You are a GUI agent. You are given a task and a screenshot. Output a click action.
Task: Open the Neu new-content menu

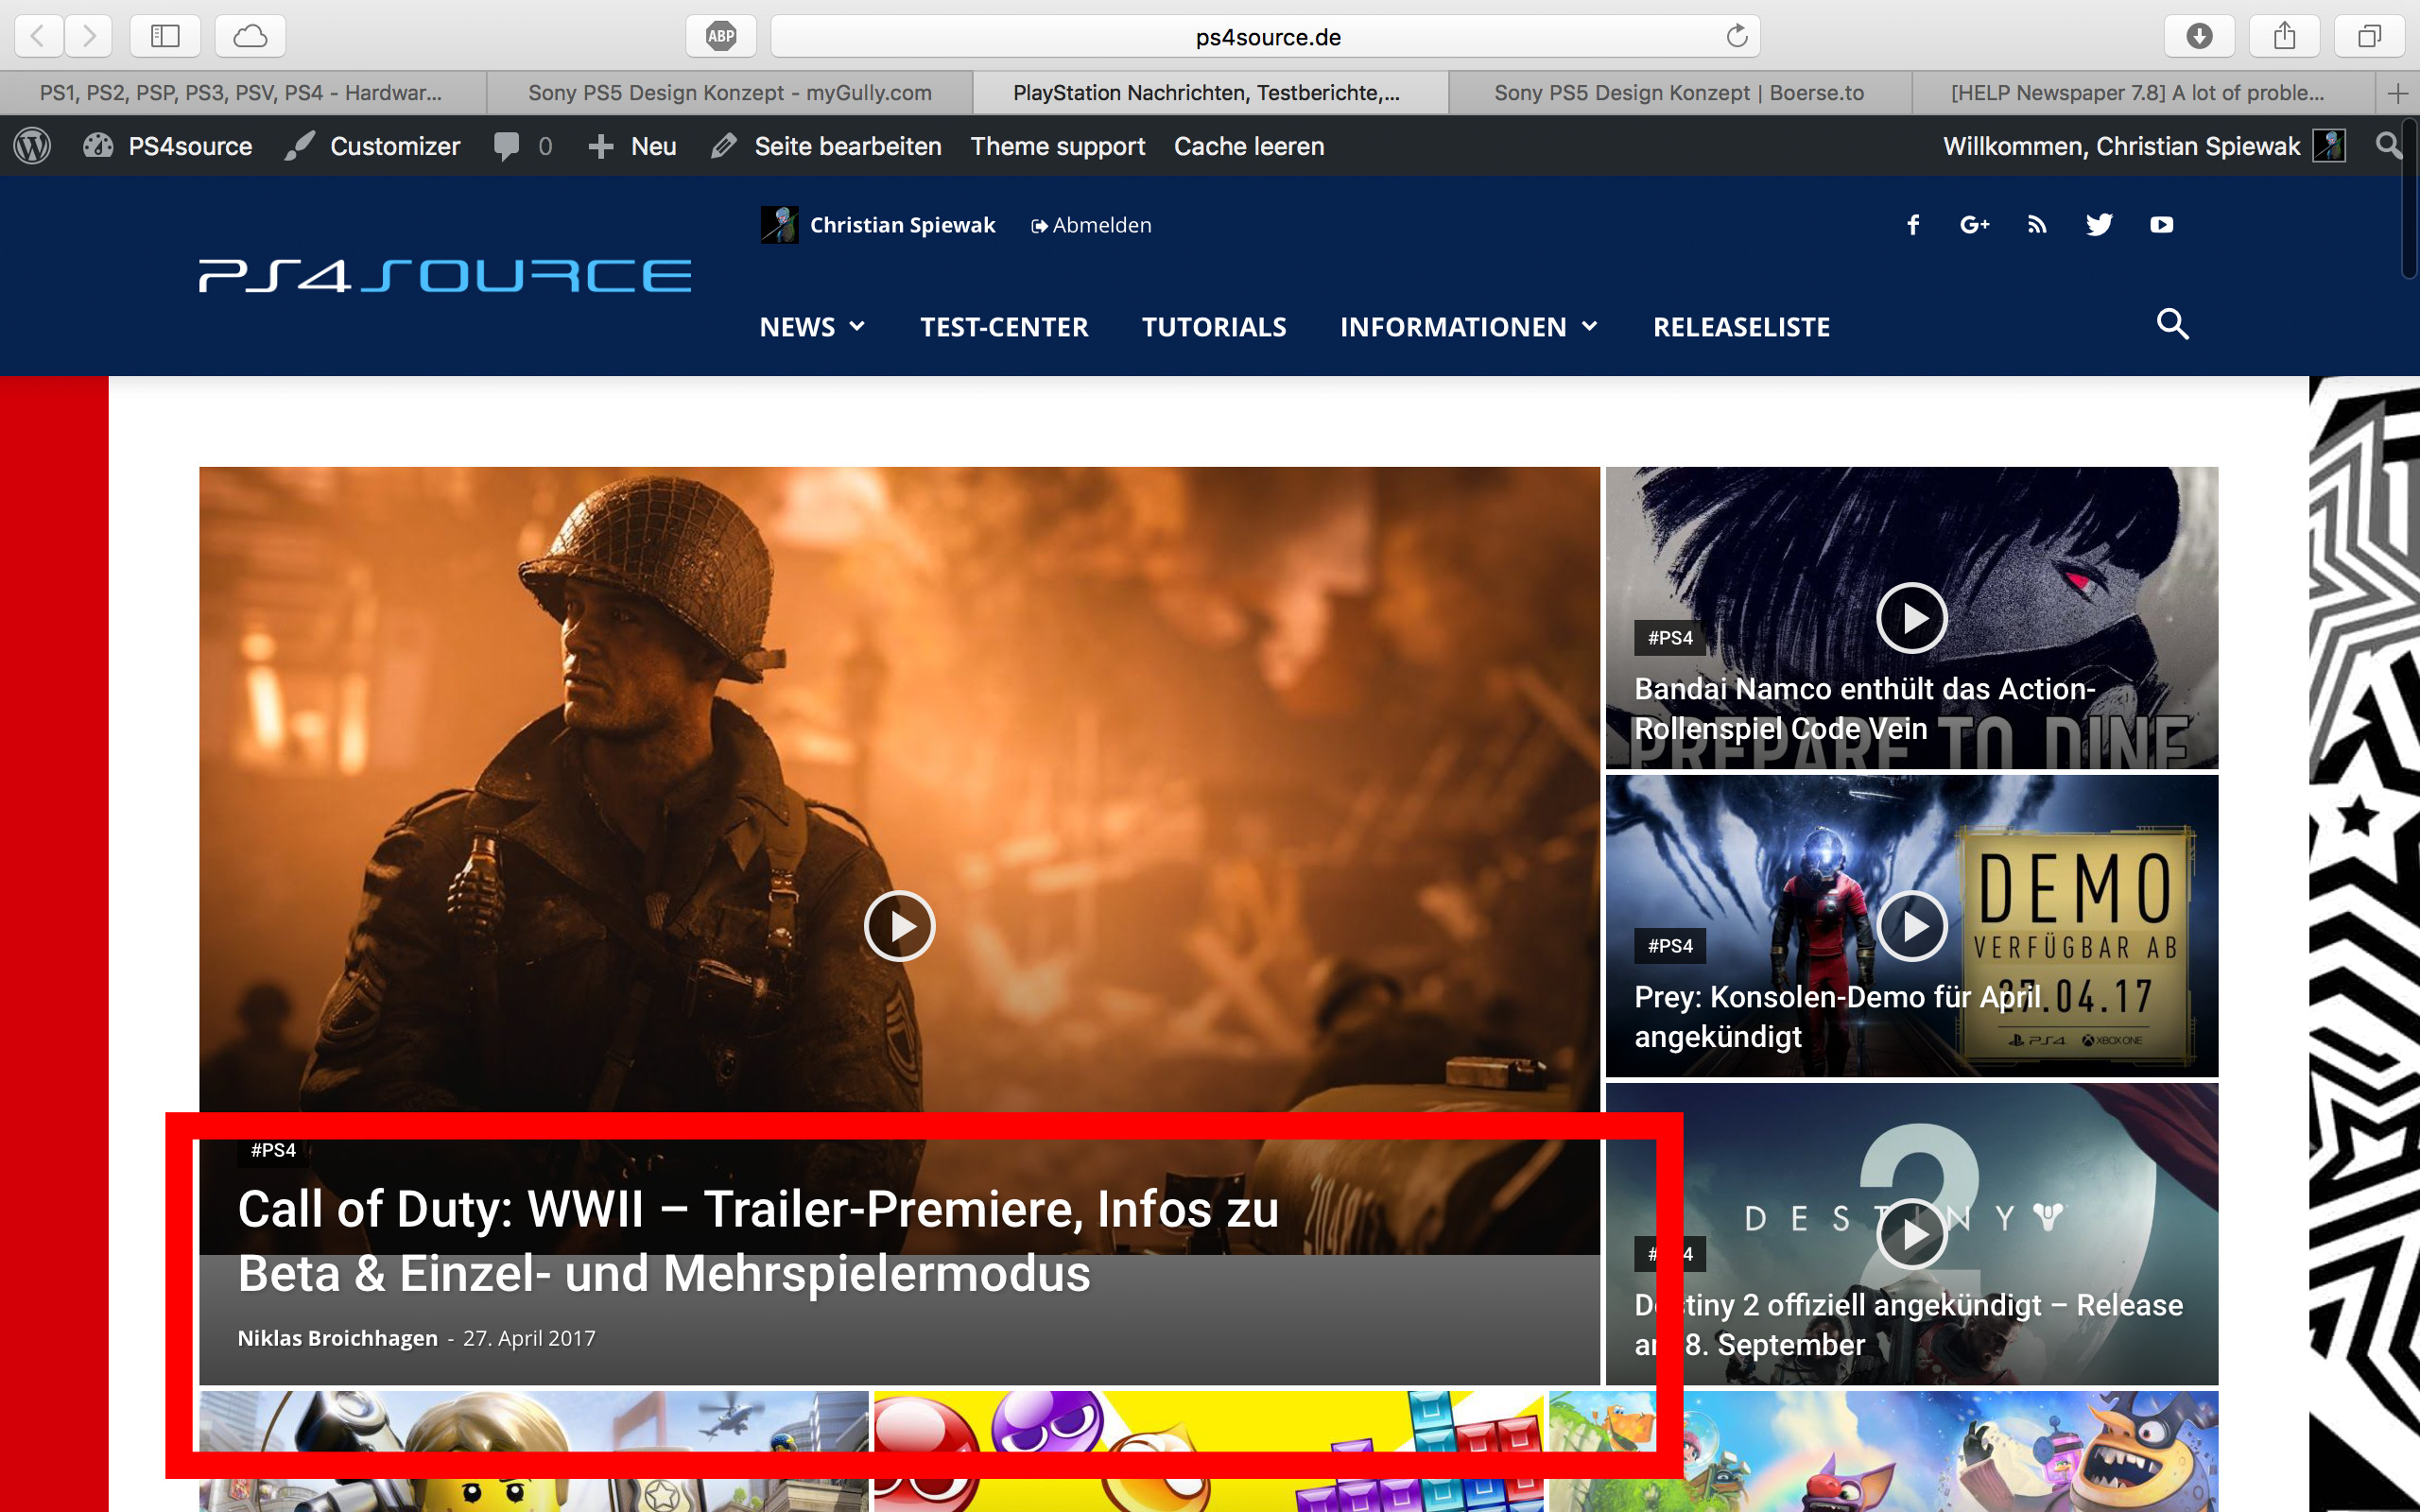(x=633, y=146)
